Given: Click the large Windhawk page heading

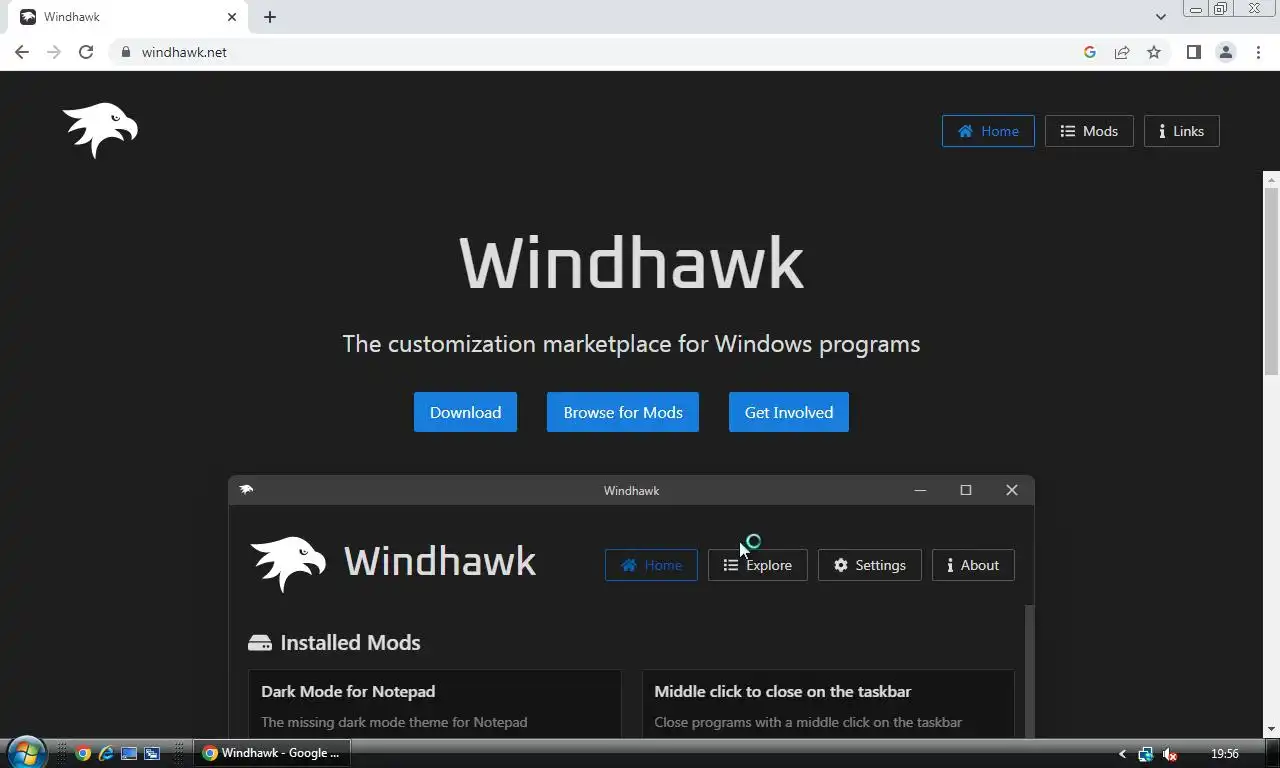Looking at the screenshot, I should (631, 264).
